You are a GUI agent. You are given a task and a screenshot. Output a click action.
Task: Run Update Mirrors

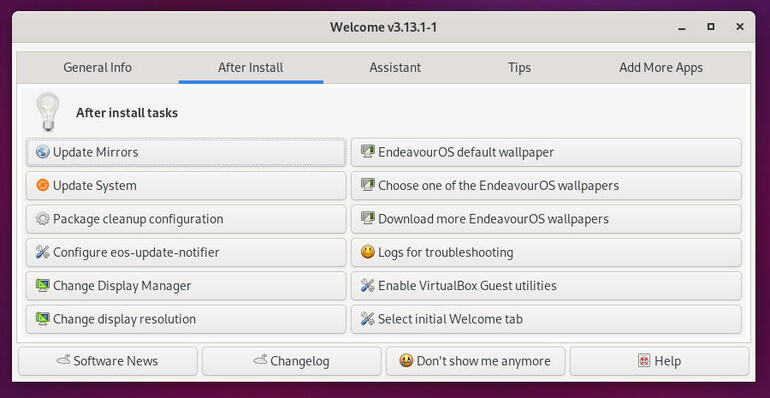click(x=186, y=152)
